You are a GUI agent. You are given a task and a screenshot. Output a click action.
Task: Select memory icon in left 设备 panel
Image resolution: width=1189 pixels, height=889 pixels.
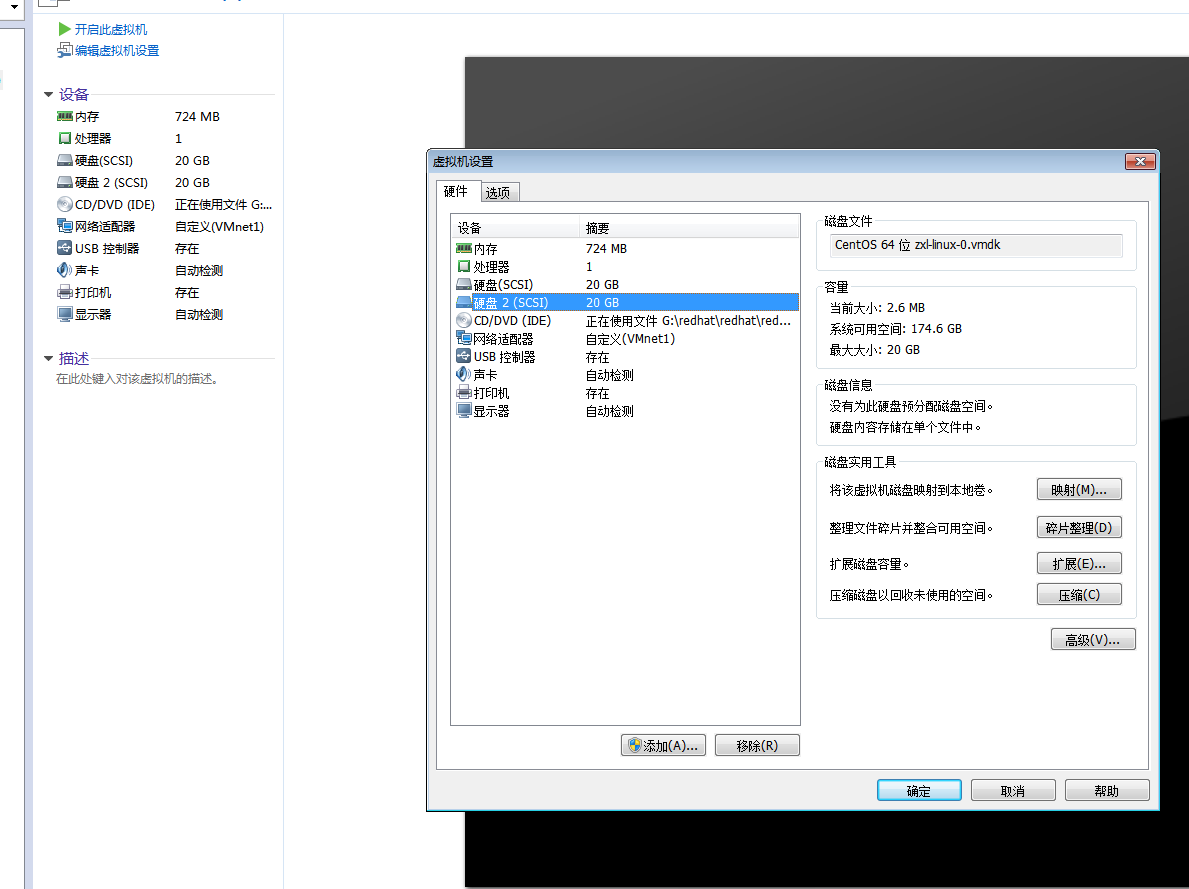point(64,116)
